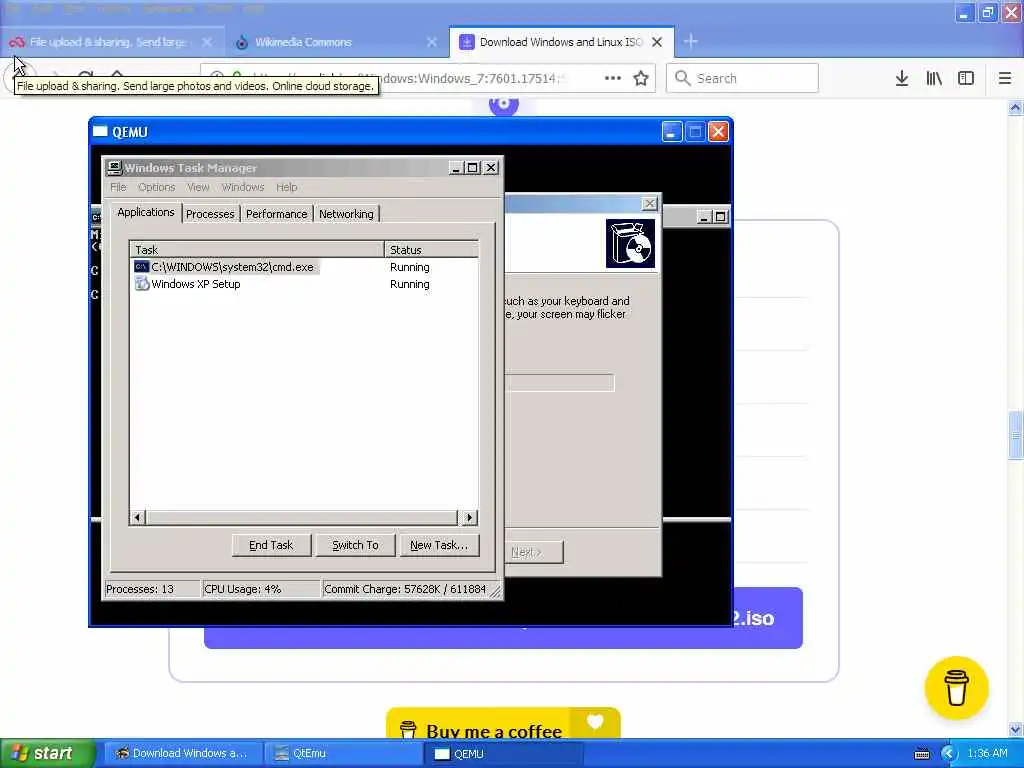Viewport: 1024px width, 768px height.
Task: Click task list right scroll arrow
Action: click(x=470, y=518)
